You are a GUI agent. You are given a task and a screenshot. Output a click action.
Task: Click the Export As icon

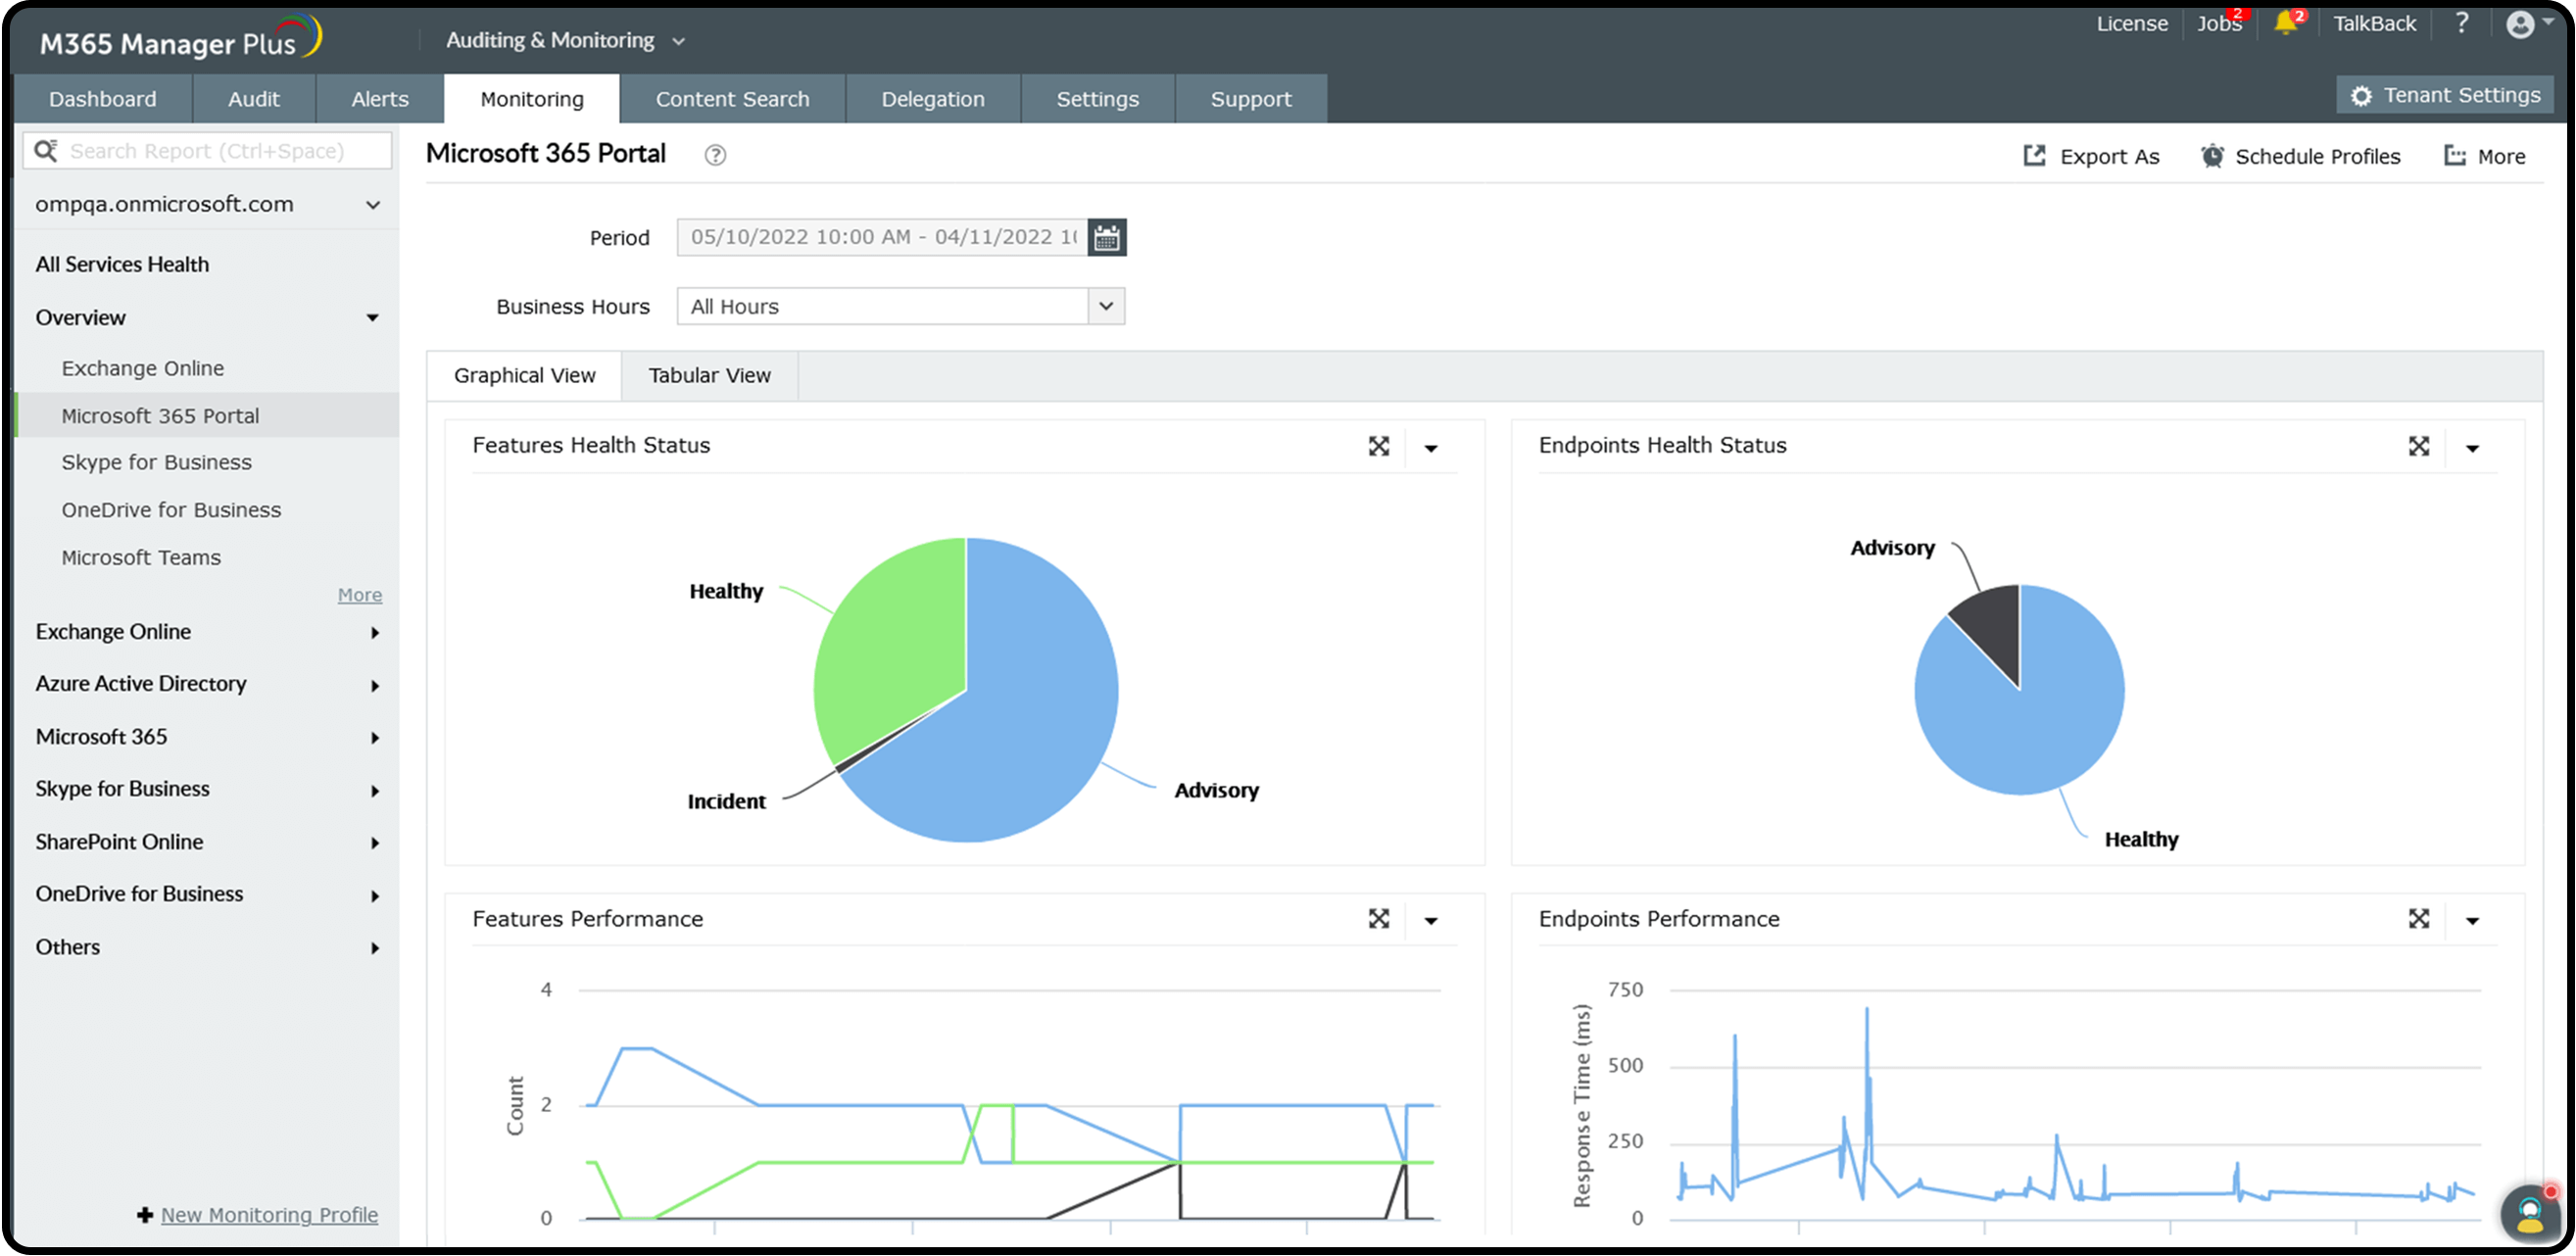pos(2035,155)
